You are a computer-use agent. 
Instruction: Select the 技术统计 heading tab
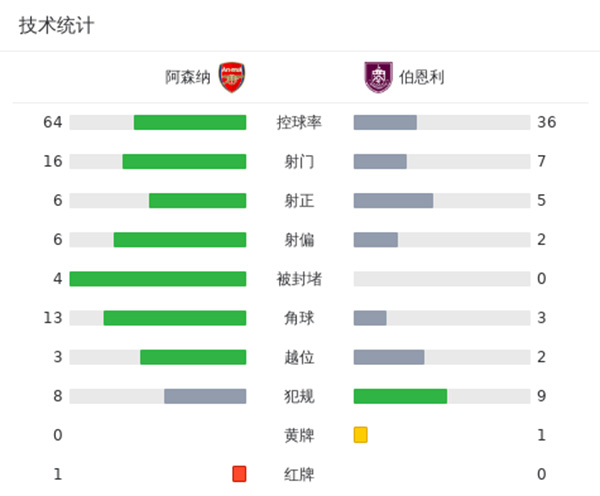click(x=56, y=26)
